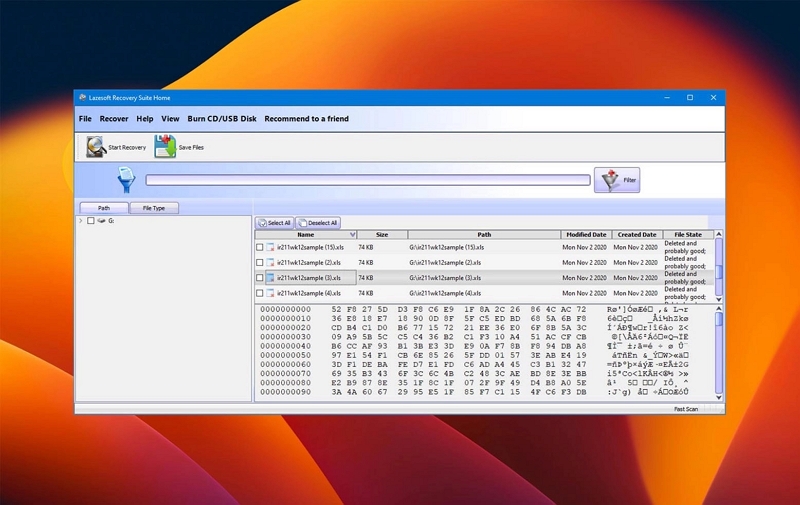Sort by the Path column header

click(484, 235)
